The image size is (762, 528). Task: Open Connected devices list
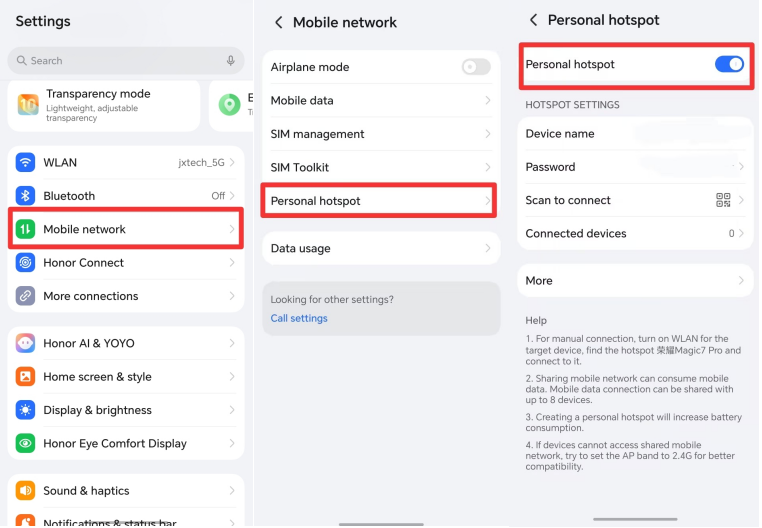[635, 233]
